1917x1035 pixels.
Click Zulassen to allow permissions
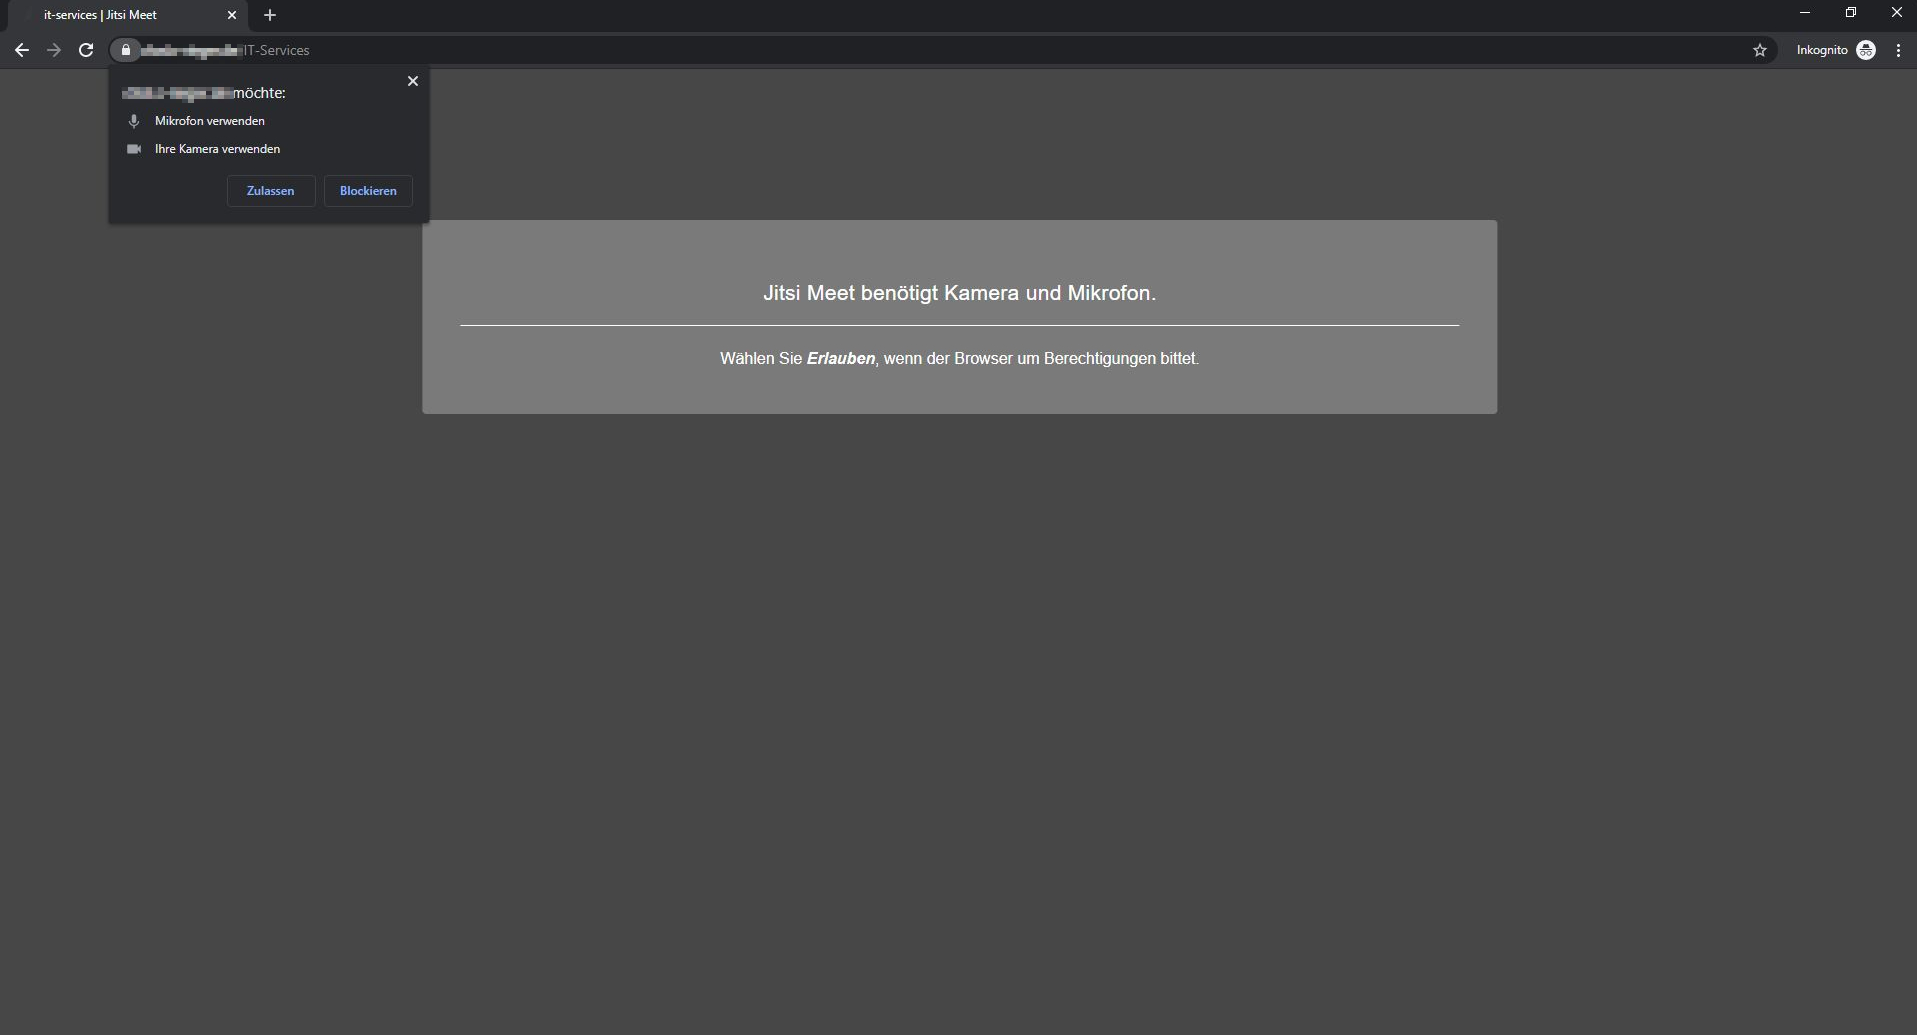(x=271, y=191)
